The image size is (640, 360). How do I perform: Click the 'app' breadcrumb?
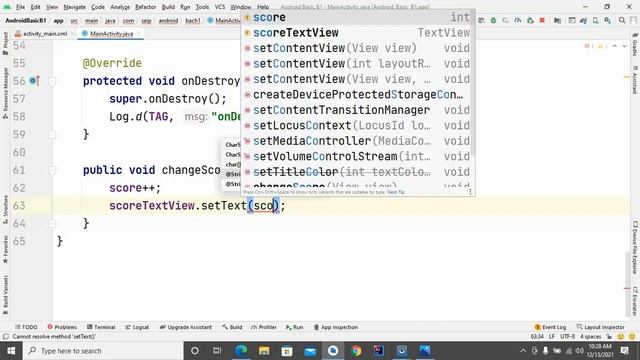(58, 20)
